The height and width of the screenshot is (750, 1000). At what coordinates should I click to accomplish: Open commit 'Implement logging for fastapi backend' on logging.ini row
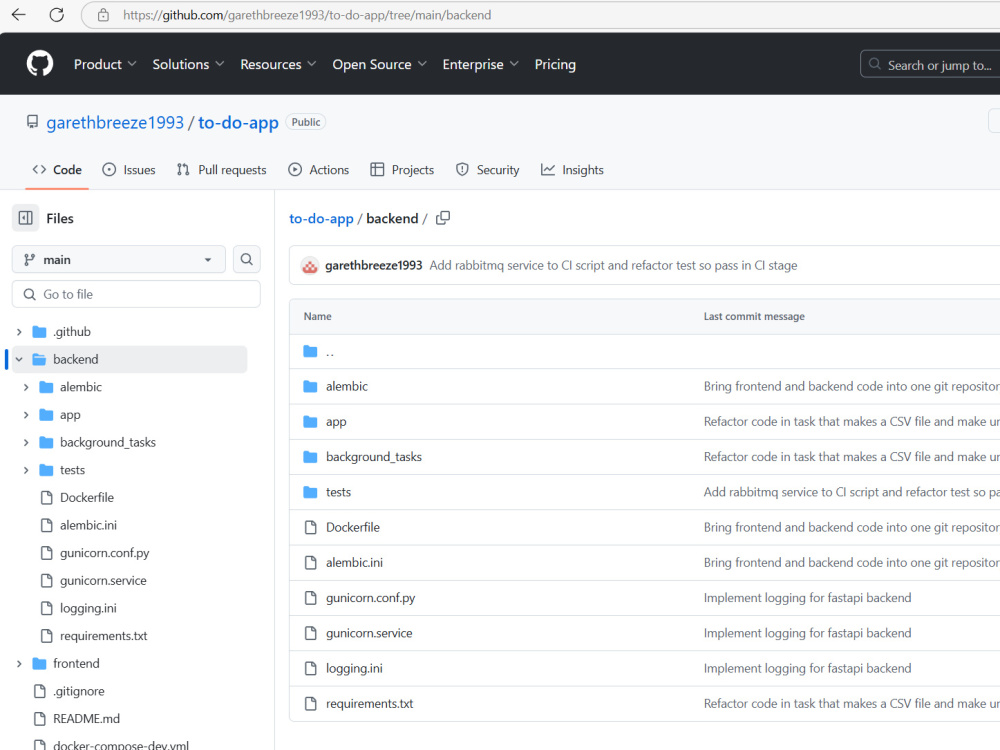[x=807, y=668]
